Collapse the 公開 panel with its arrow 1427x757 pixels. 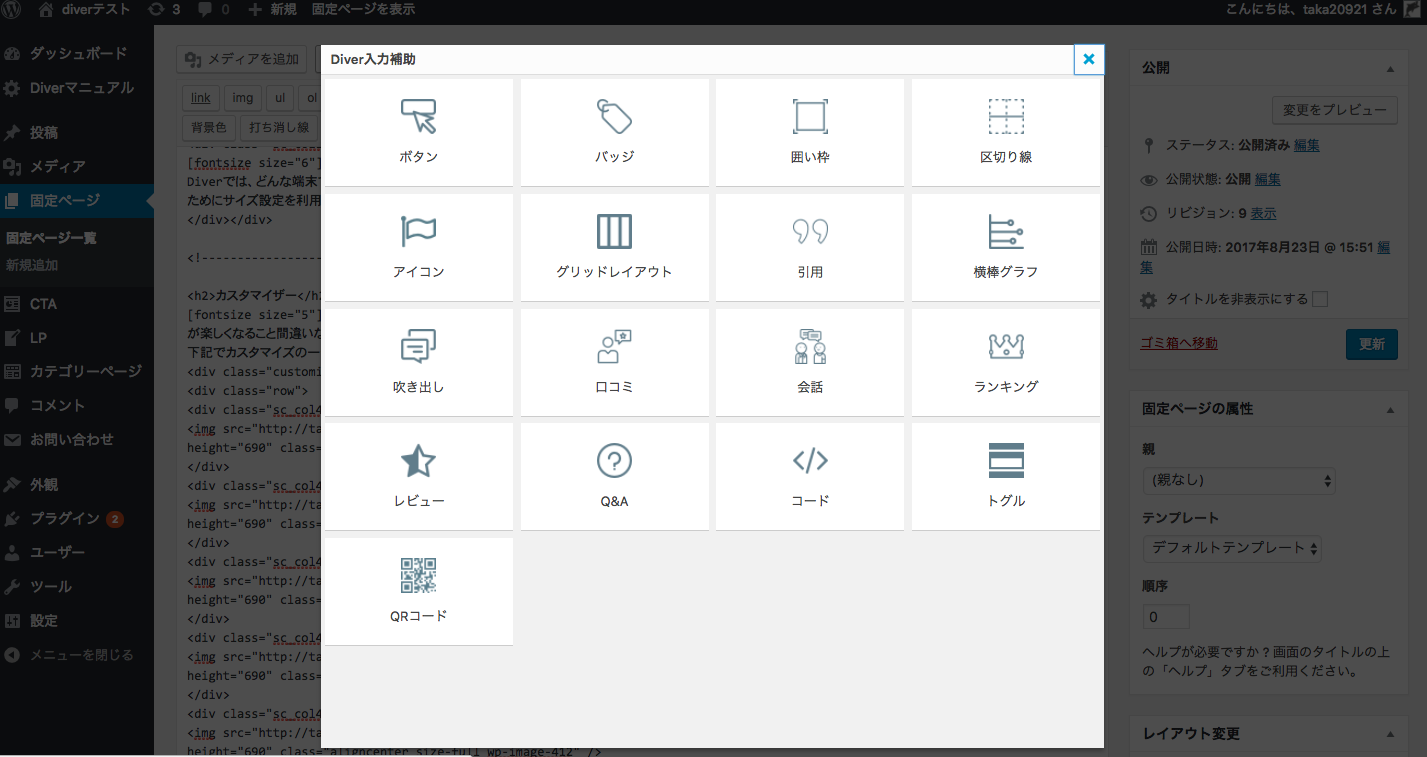[x=1389, y=68]
